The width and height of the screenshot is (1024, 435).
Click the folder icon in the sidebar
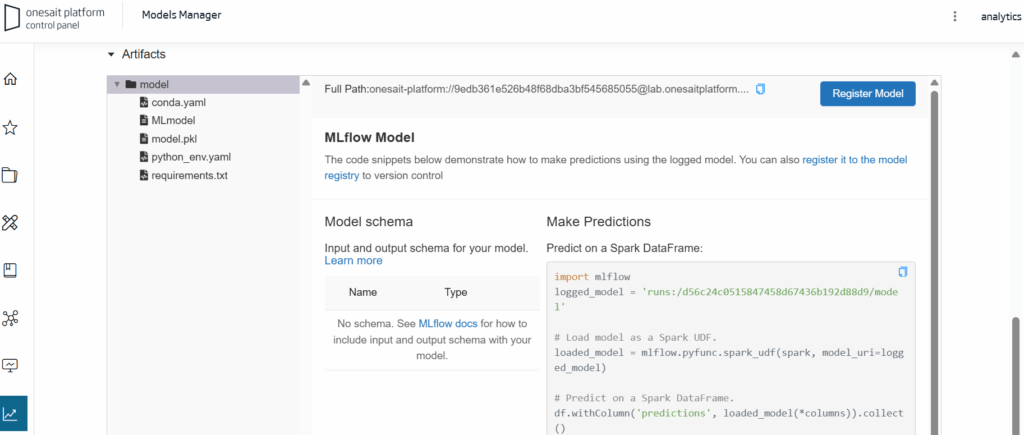[11, 175]
